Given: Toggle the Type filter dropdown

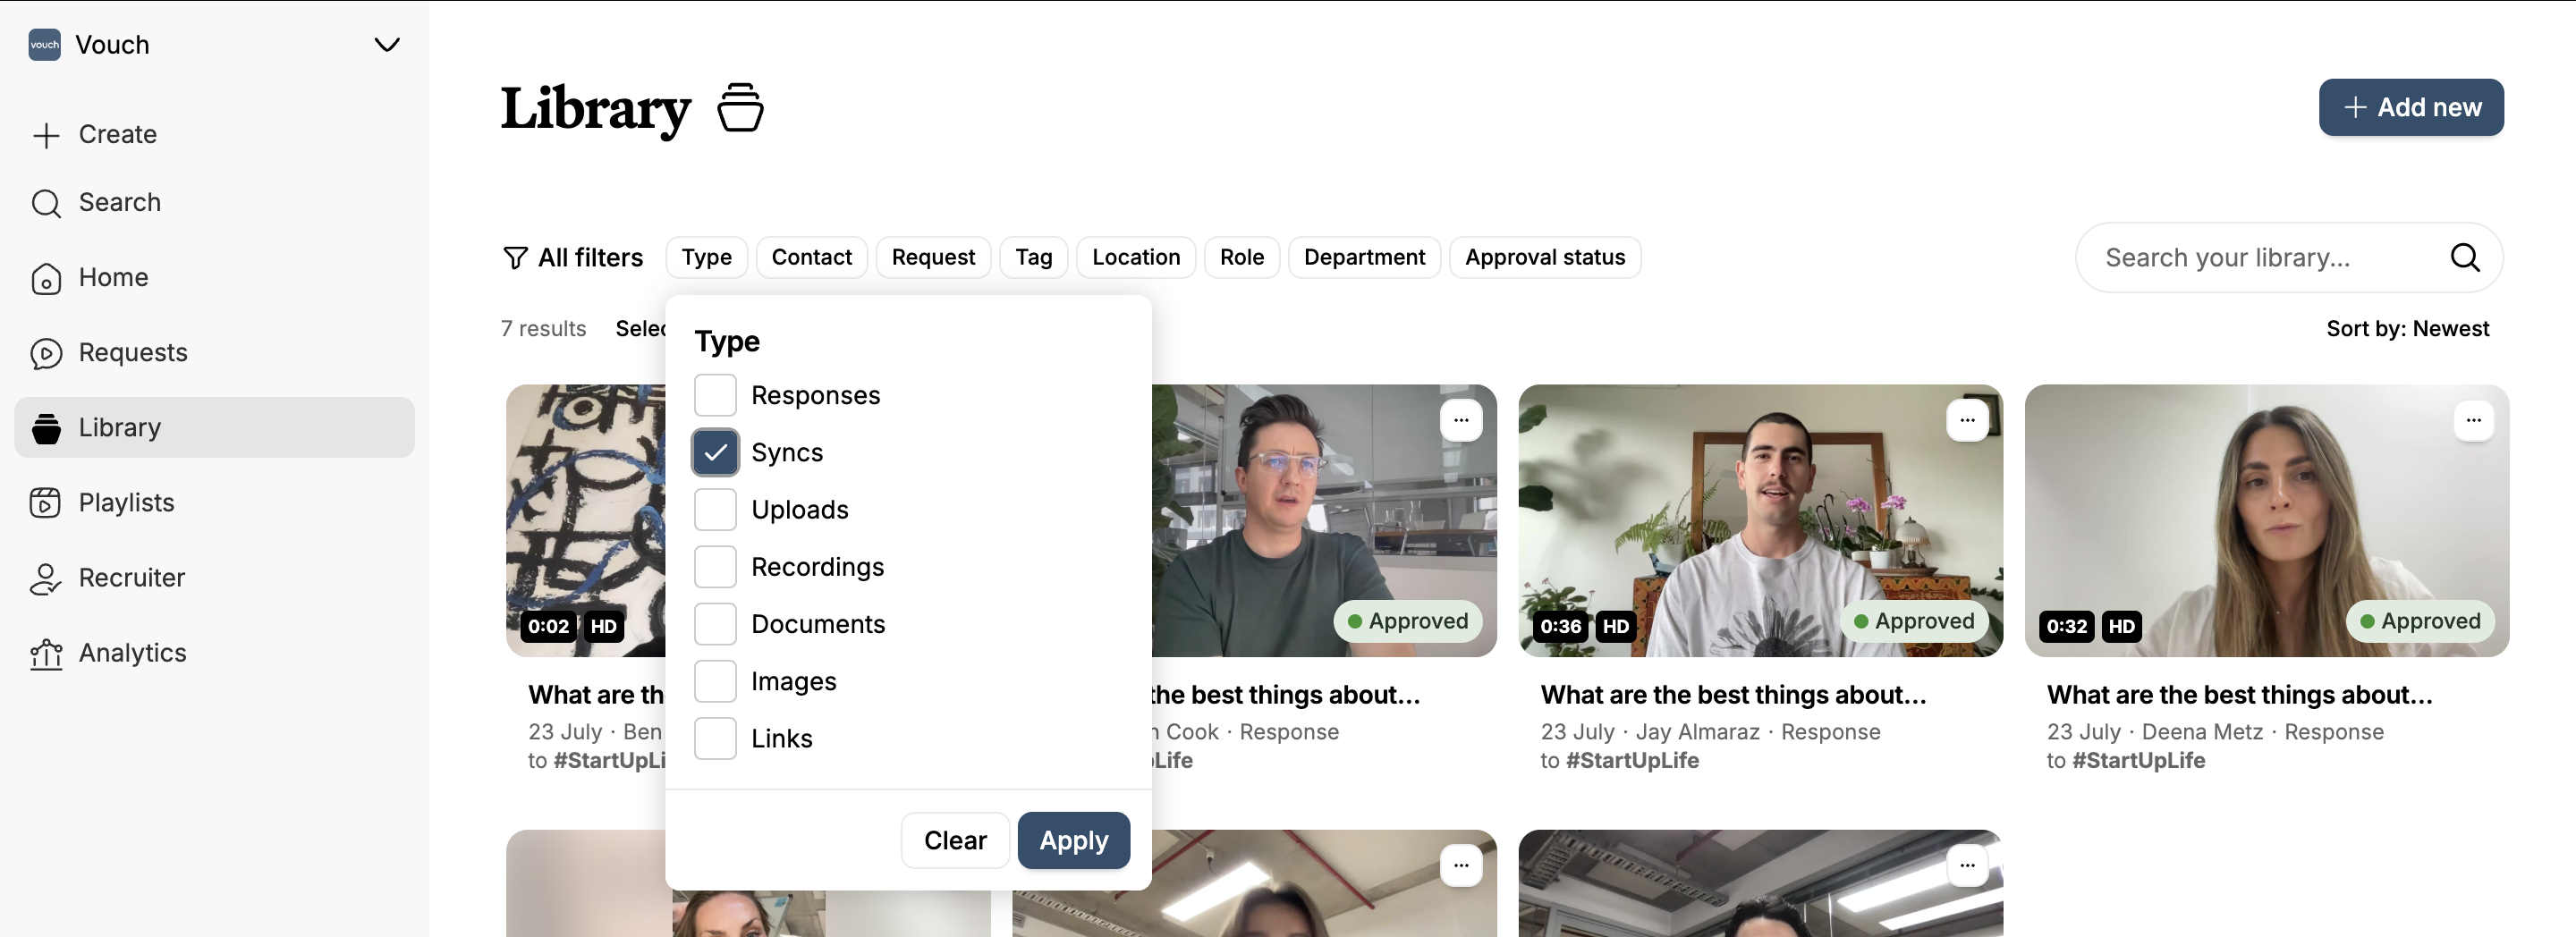Looking at the screenshot, I should (x=706, y=257).
